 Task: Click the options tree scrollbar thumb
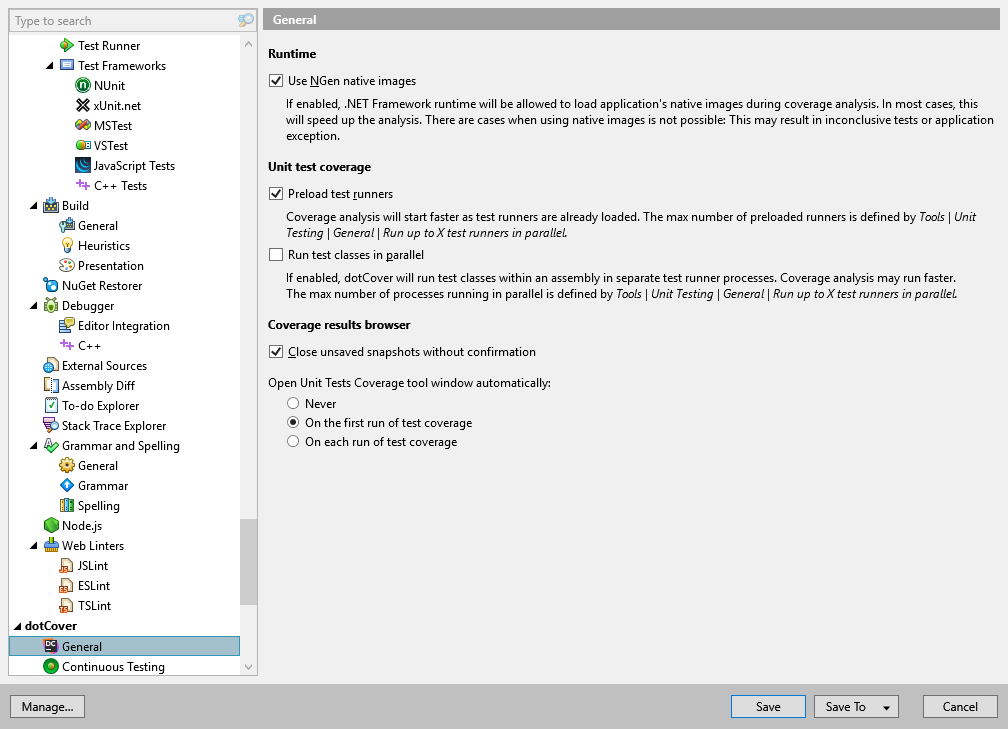pos(249,562)
